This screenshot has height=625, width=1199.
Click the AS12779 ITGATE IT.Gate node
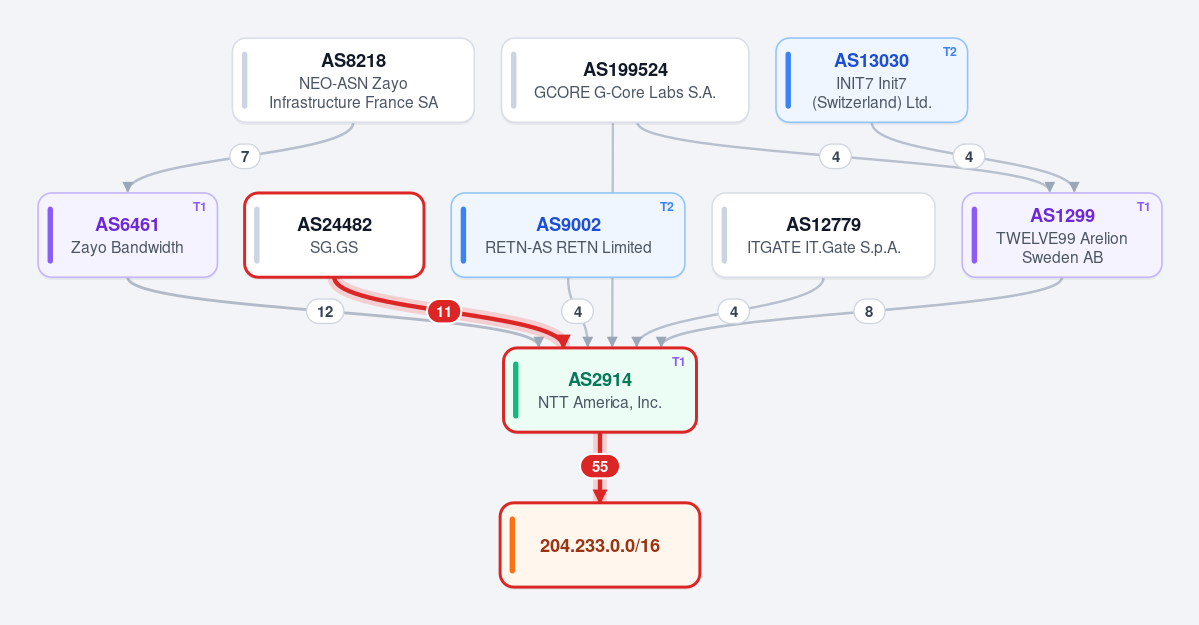824,235
